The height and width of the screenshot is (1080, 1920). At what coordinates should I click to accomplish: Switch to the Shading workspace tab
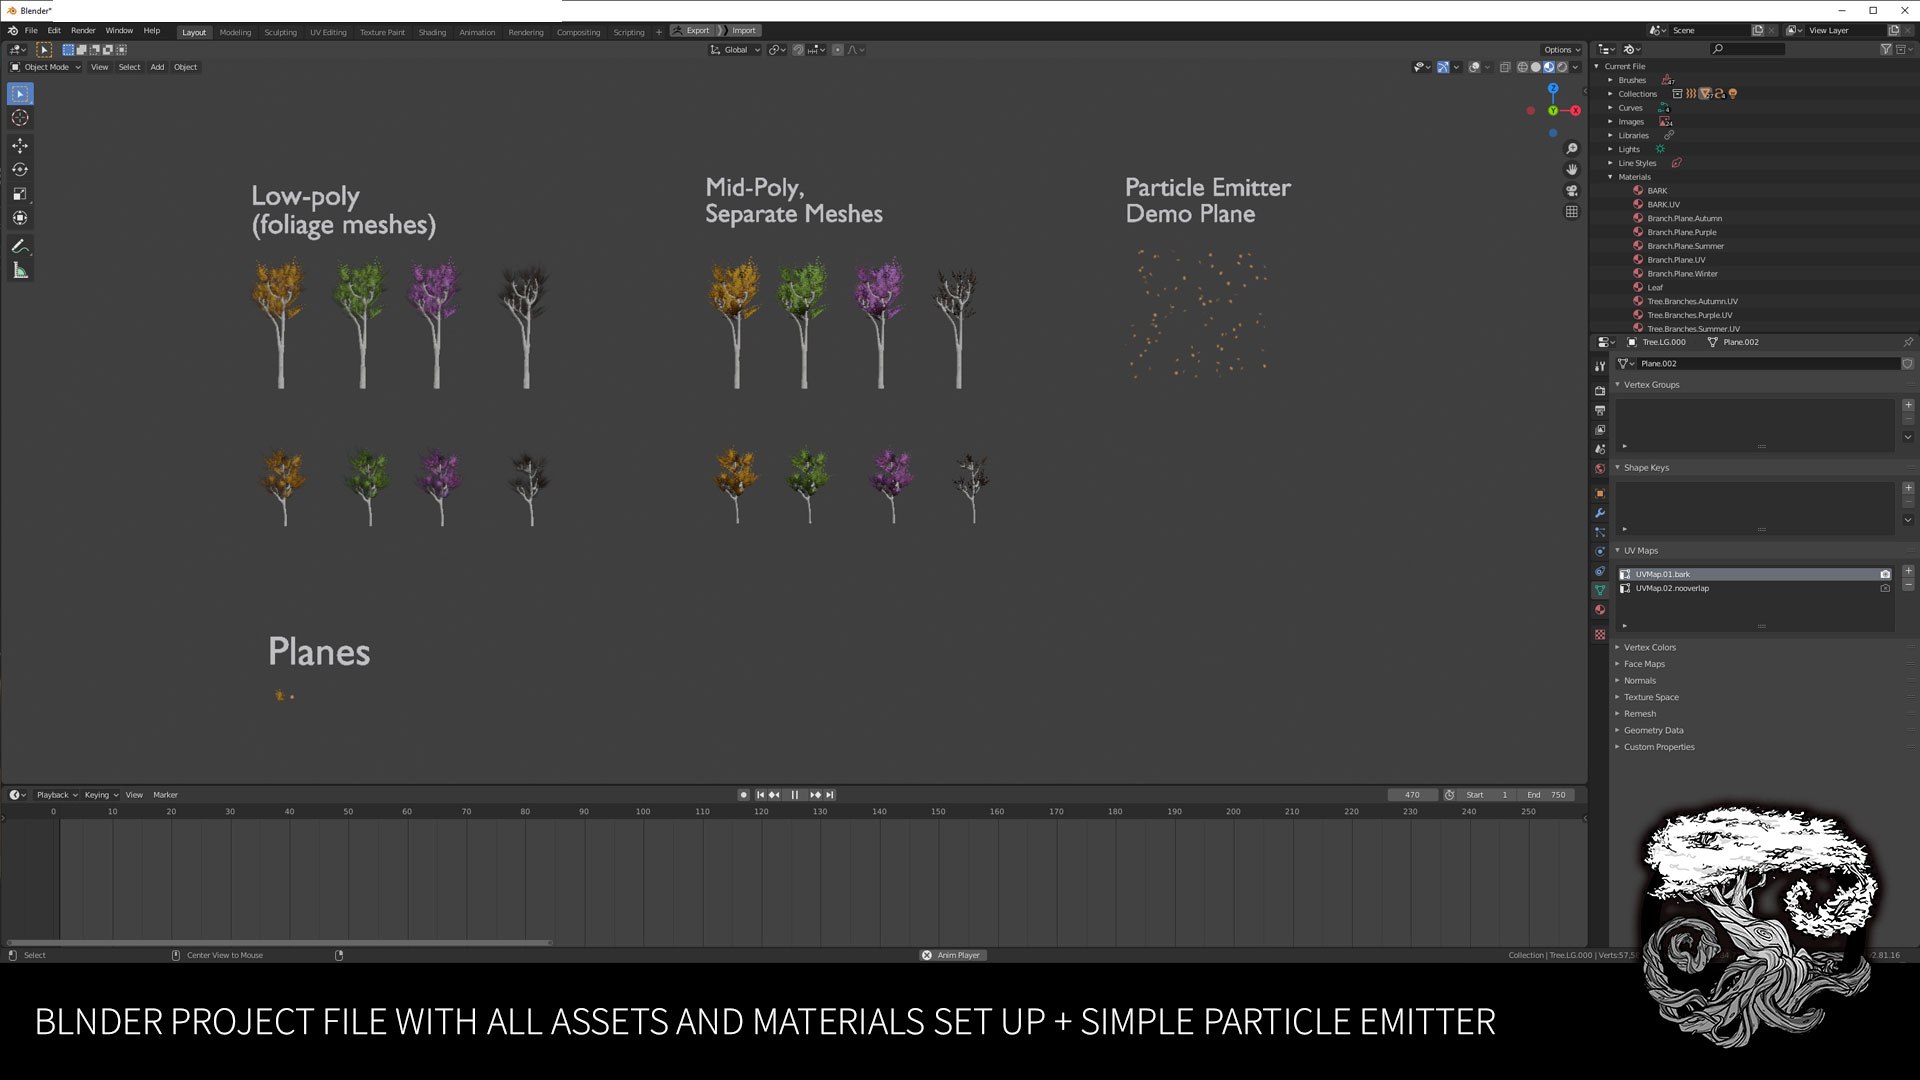(x=432, y=32)
